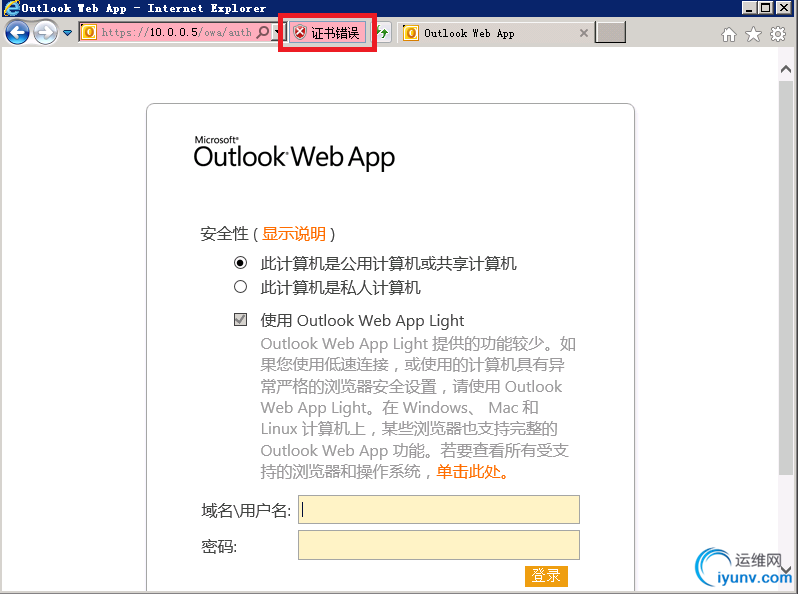Screen dimensions: 798x594
Task: Click the Internet Explorer logo in title bar
Action: coord(11,8)
